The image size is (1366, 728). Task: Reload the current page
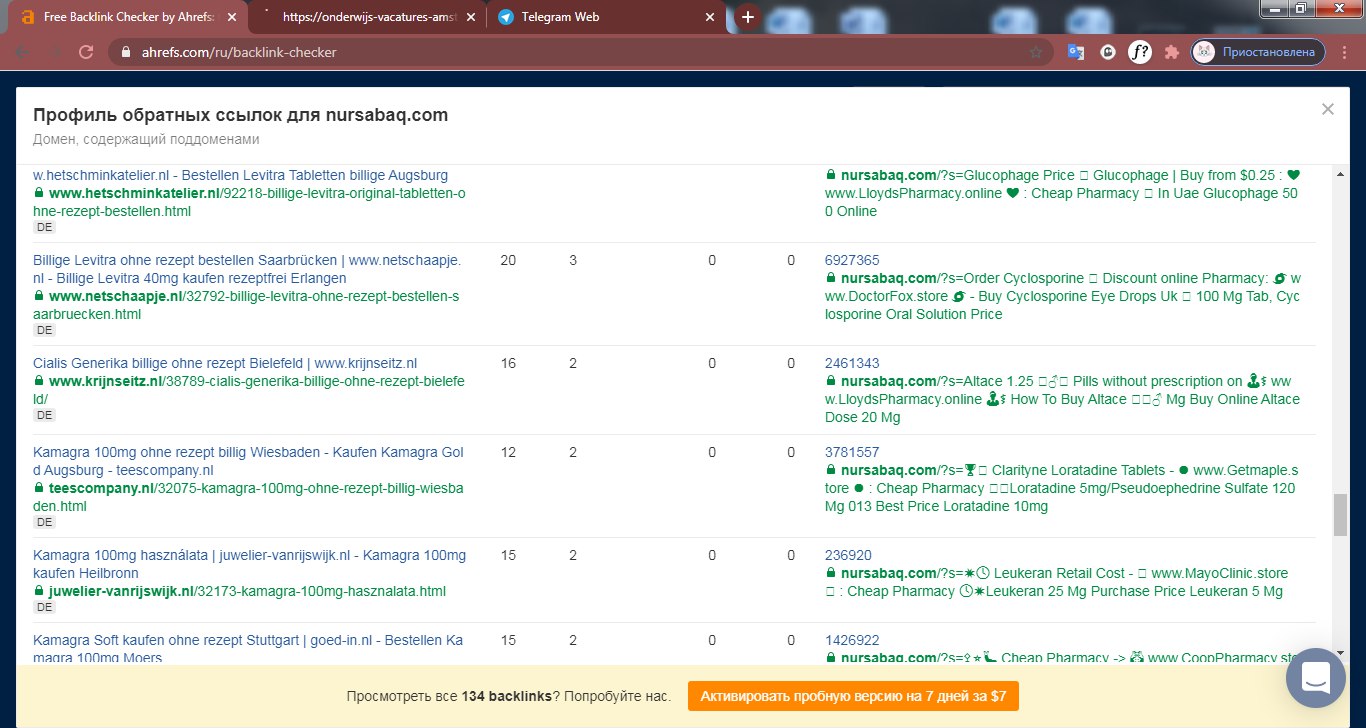[86, 52]
